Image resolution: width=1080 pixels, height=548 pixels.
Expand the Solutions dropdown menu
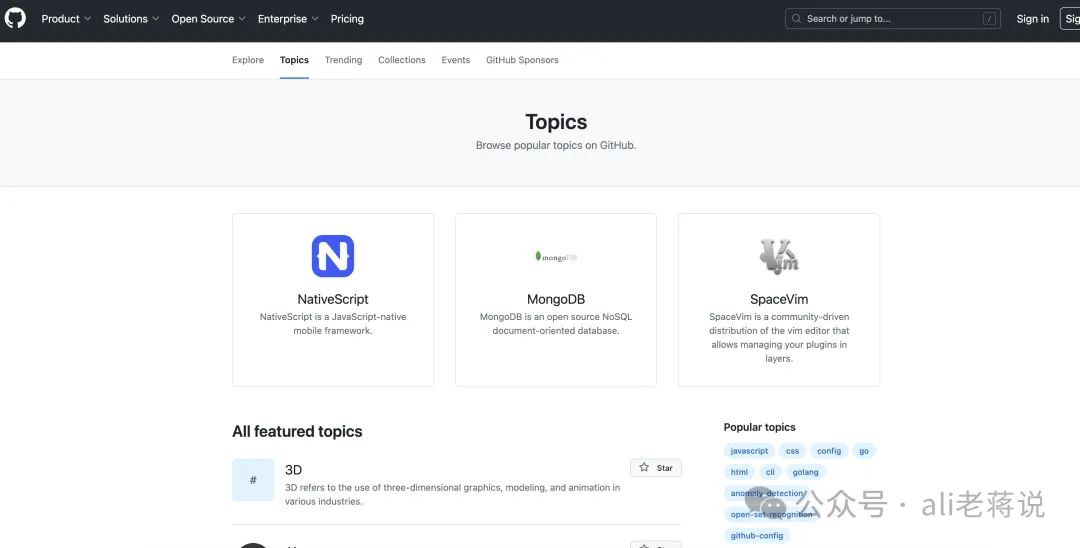(131, 19)
